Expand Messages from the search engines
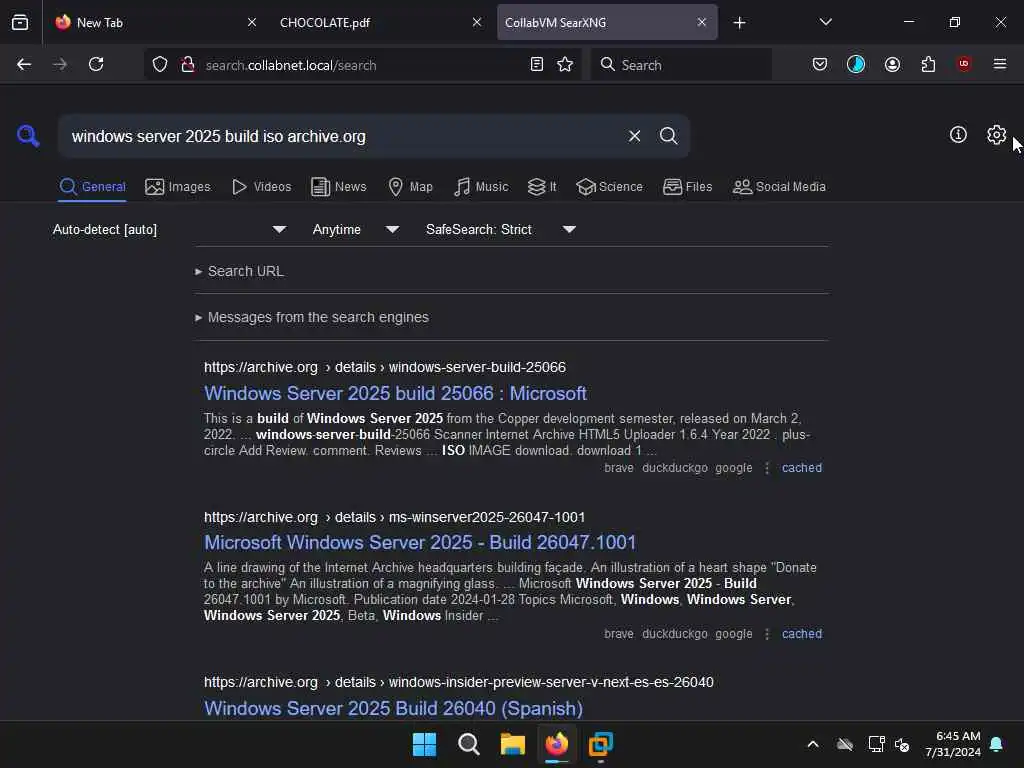The width and height of the screenshot is (1024, 768). coord(312,317)
